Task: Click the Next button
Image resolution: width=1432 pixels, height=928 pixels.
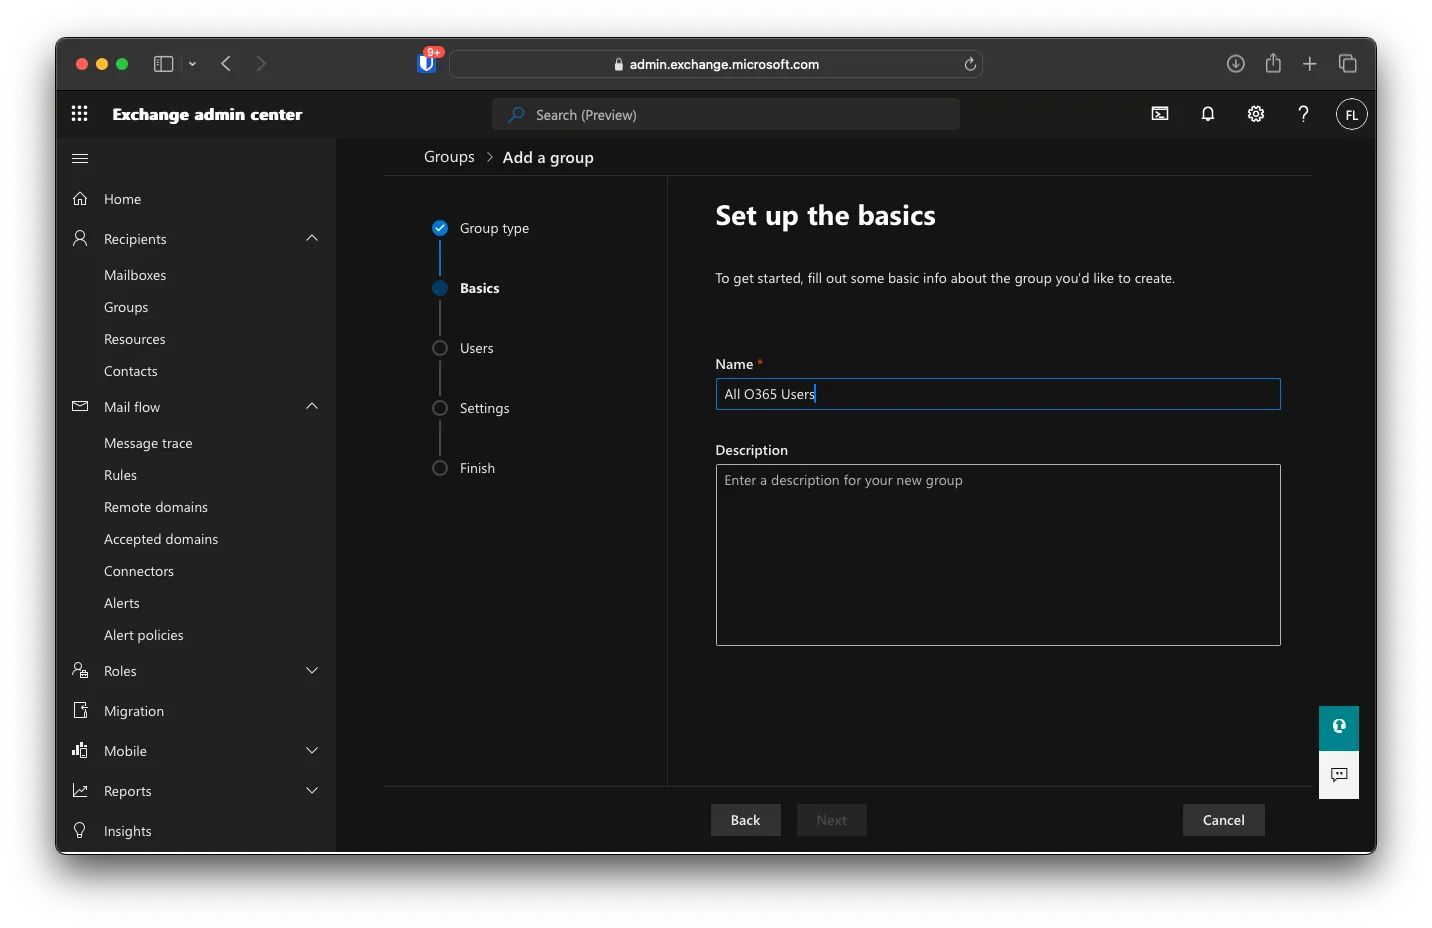Action: (832, 820)
